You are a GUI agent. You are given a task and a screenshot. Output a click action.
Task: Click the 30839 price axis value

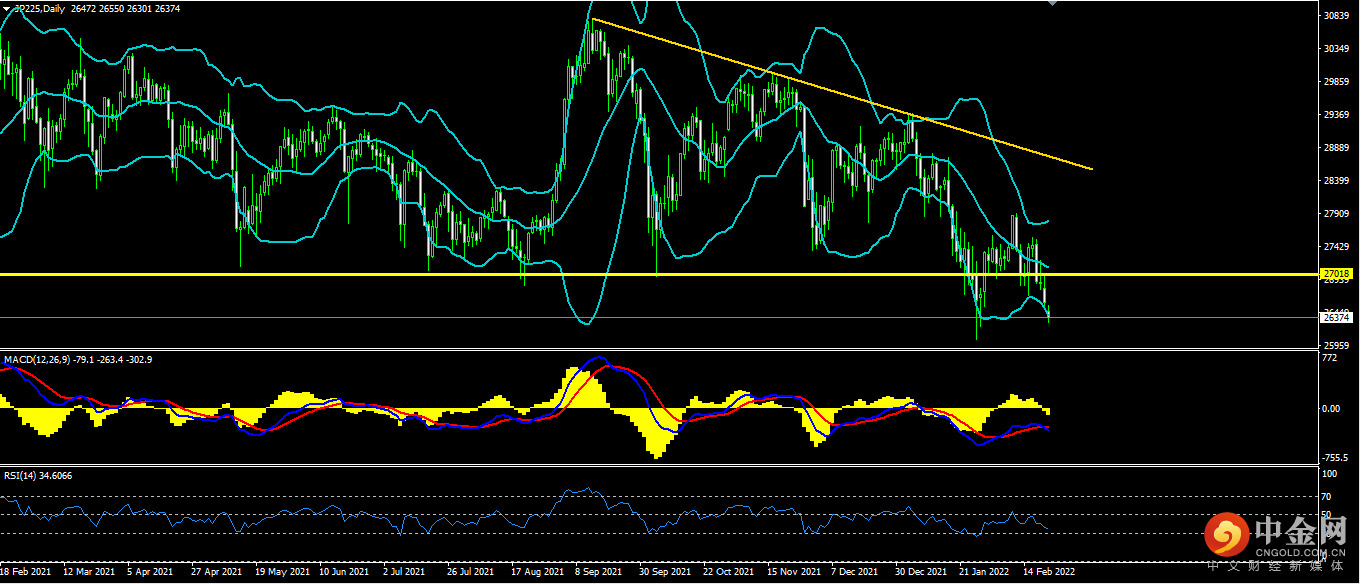(1336, 16)
